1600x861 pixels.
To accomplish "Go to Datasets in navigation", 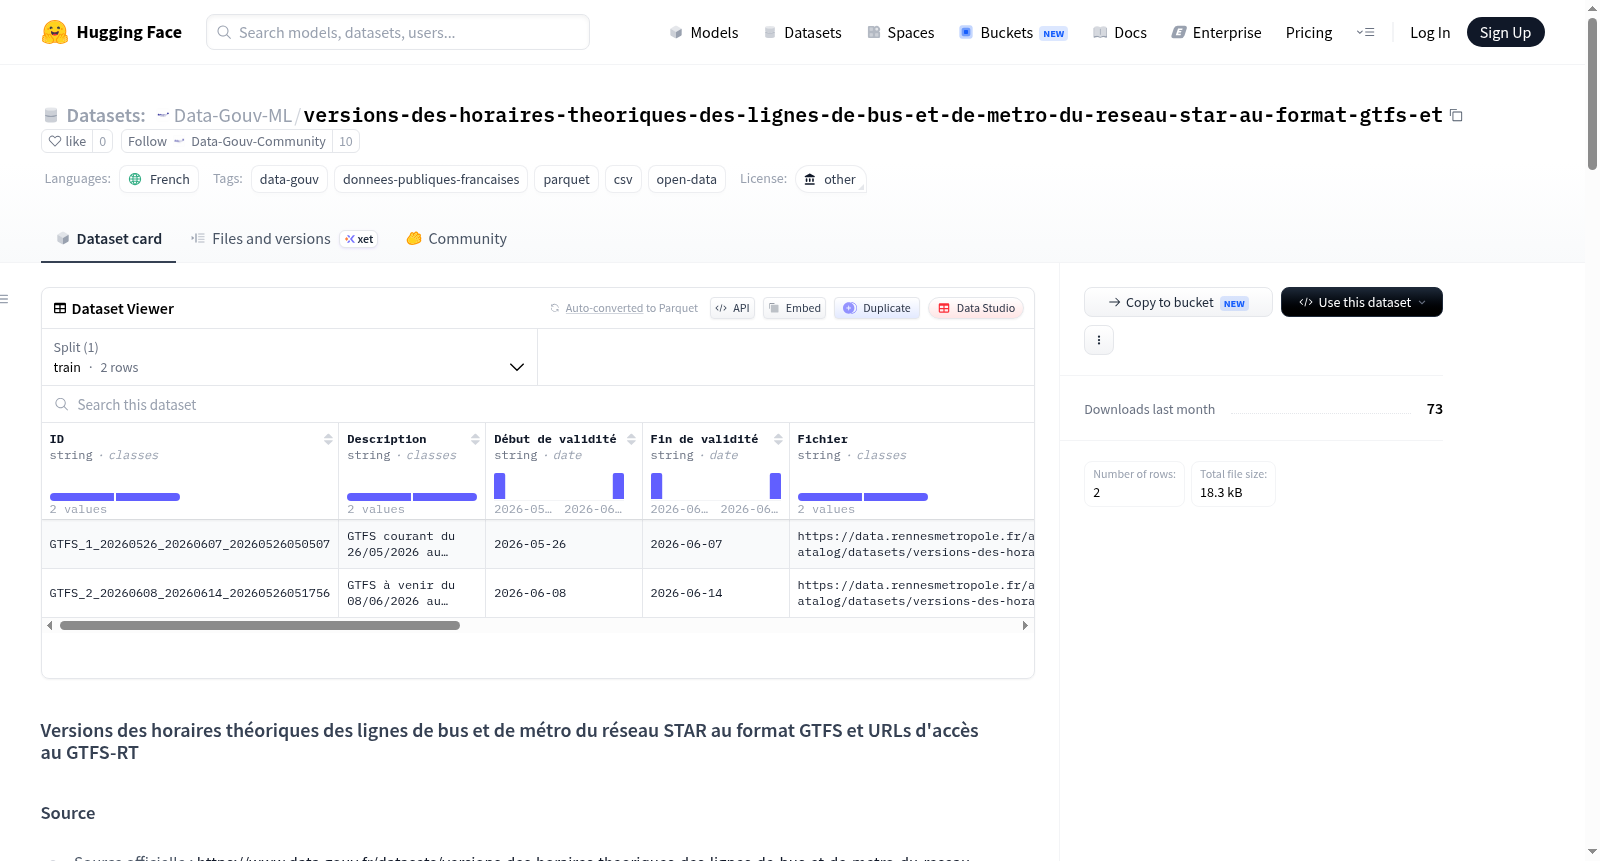I will point(802,32).
